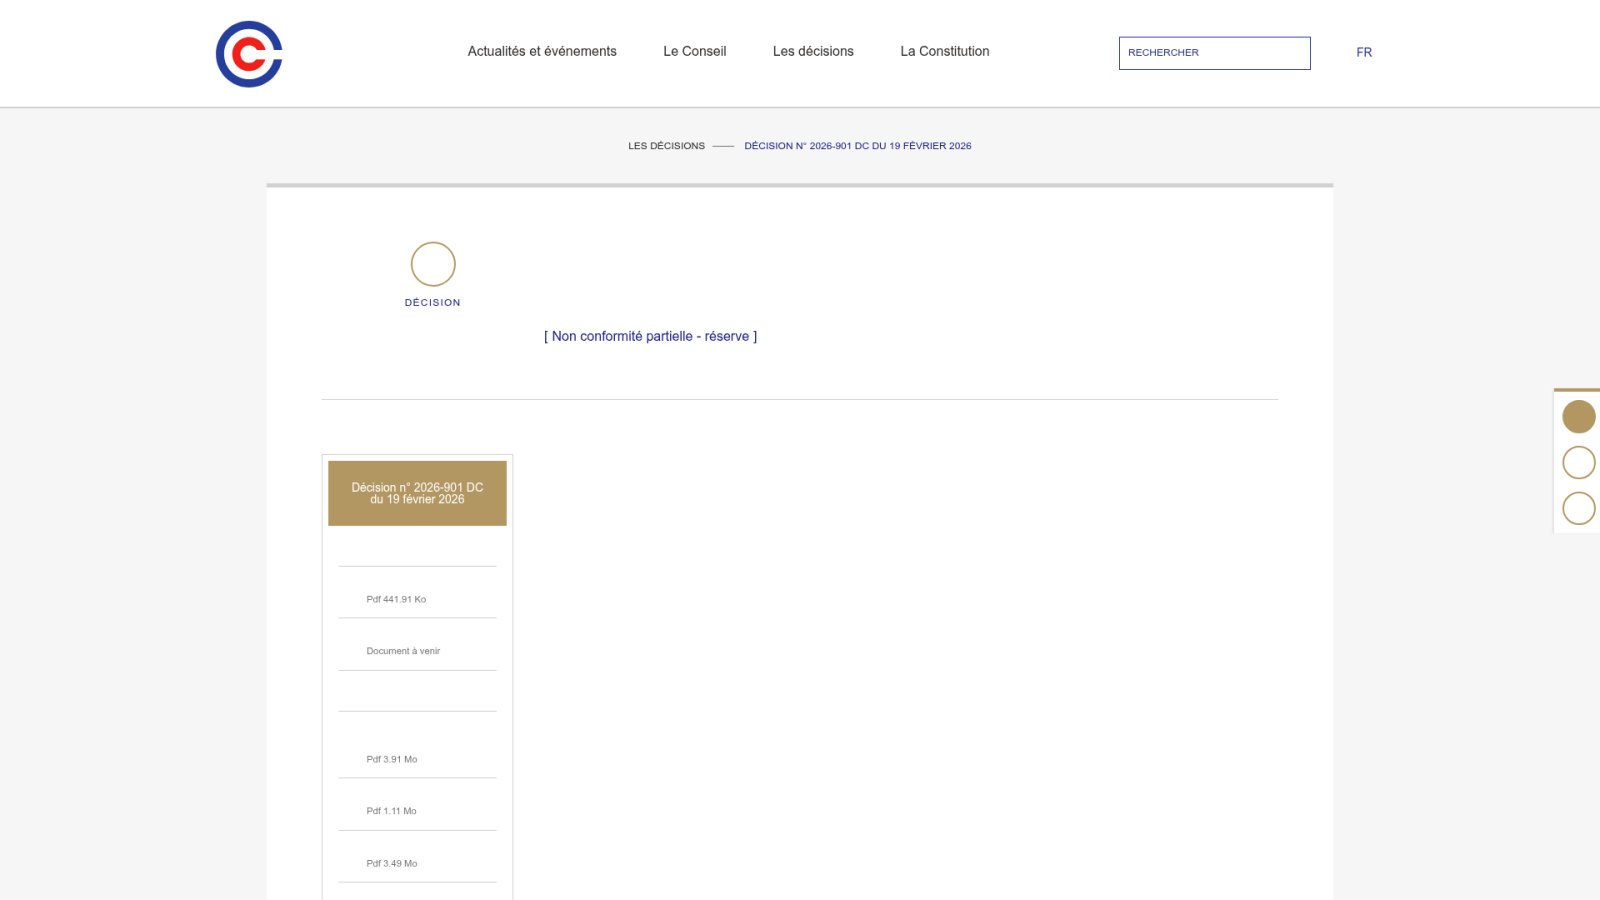1600x900 pixels.
Task: Switch language via FR selector
Action: pos(1364,52)
